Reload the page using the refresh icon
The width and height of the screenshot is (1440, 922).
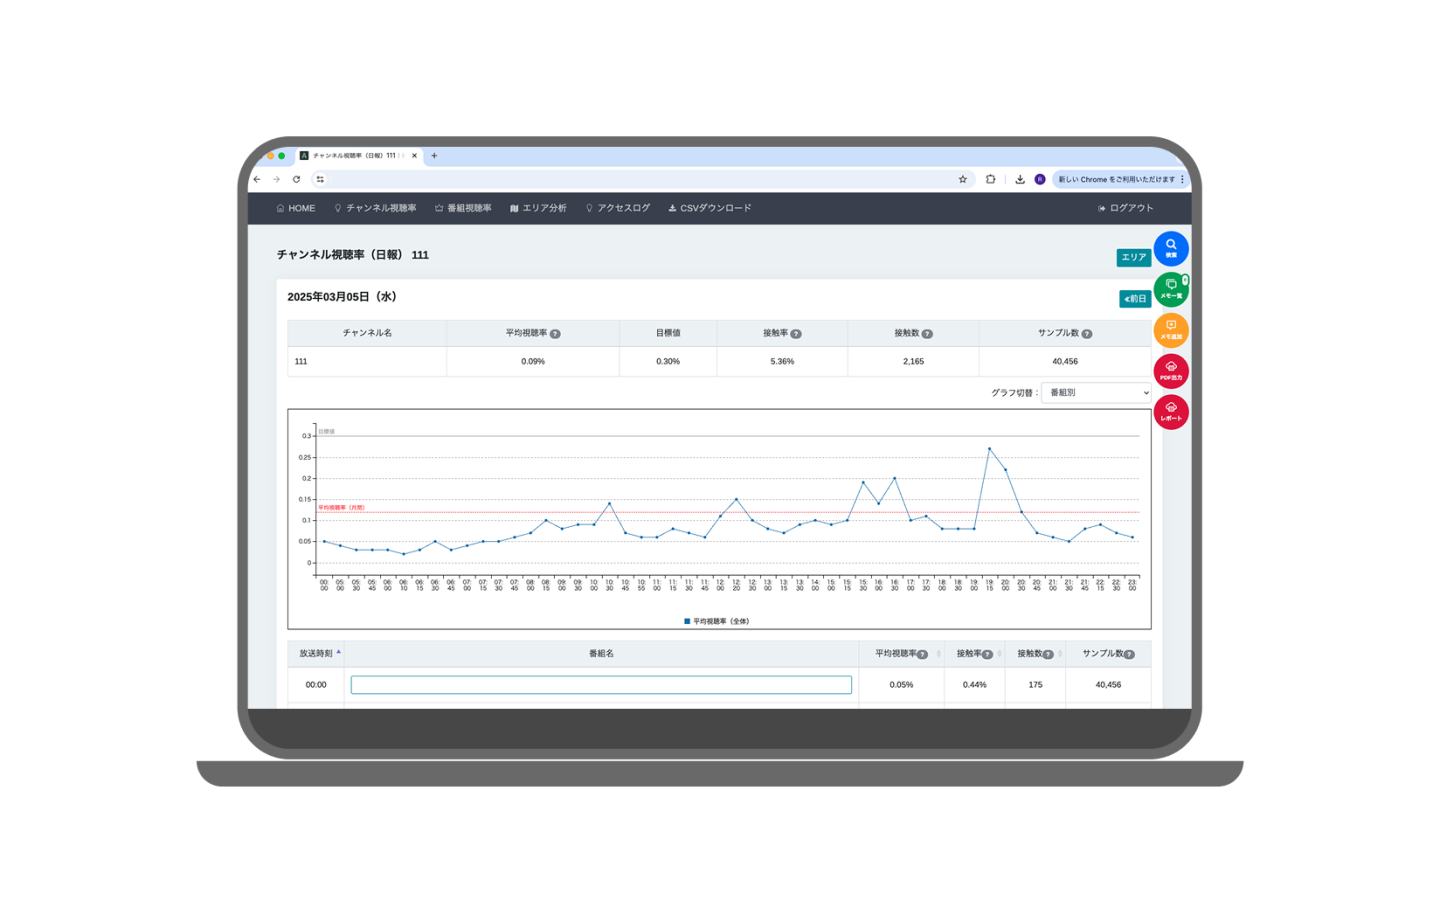pos(296,180)
